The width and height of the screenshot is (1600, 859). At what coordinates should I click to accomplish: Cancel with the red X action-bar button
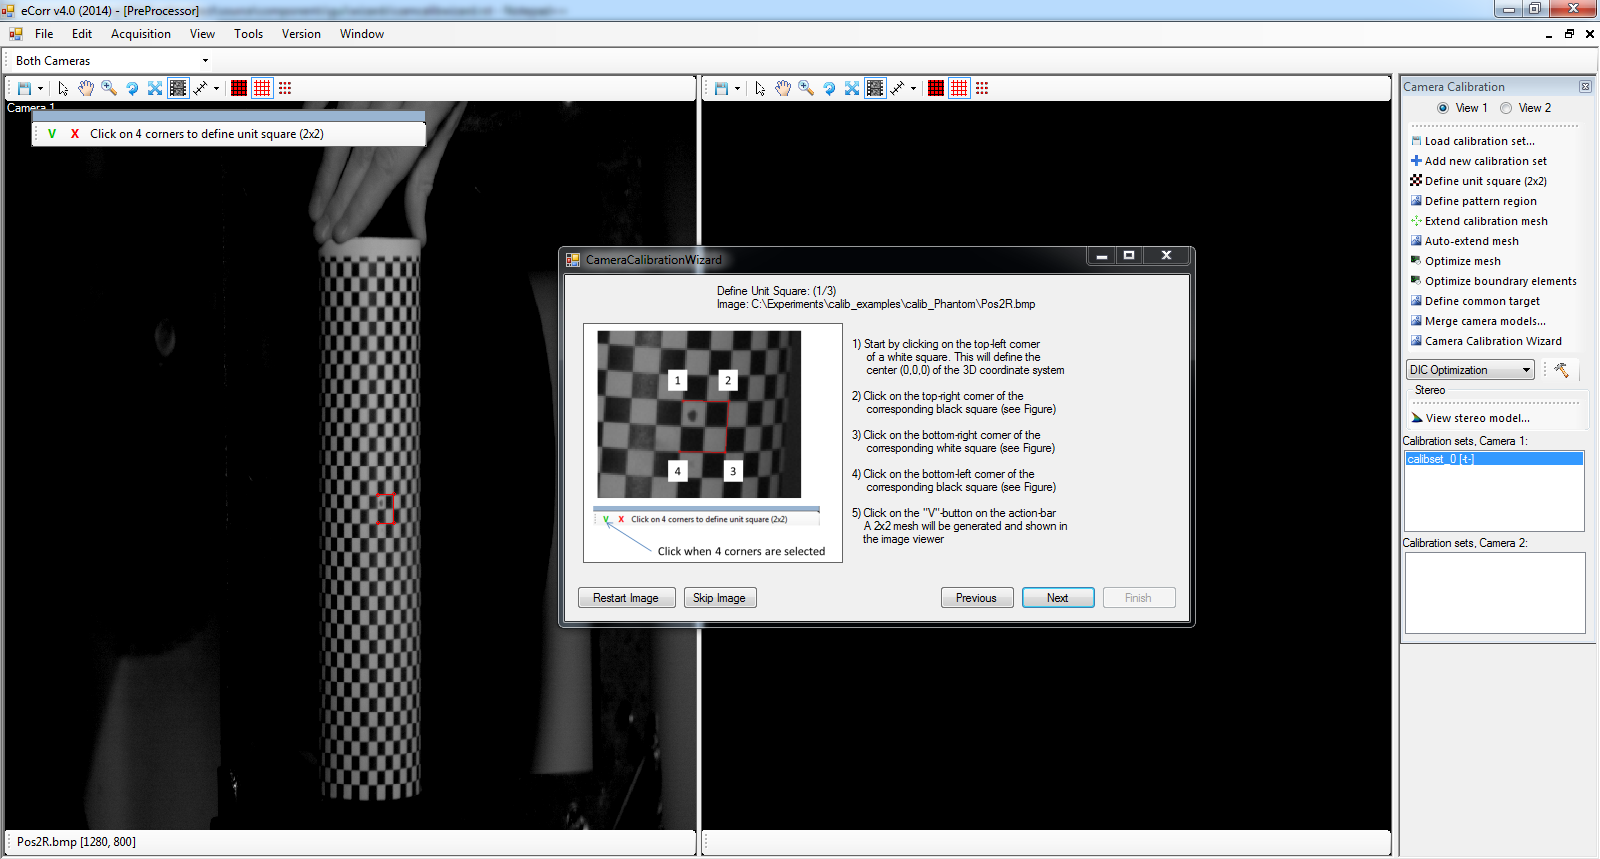(x=75, y=134)
